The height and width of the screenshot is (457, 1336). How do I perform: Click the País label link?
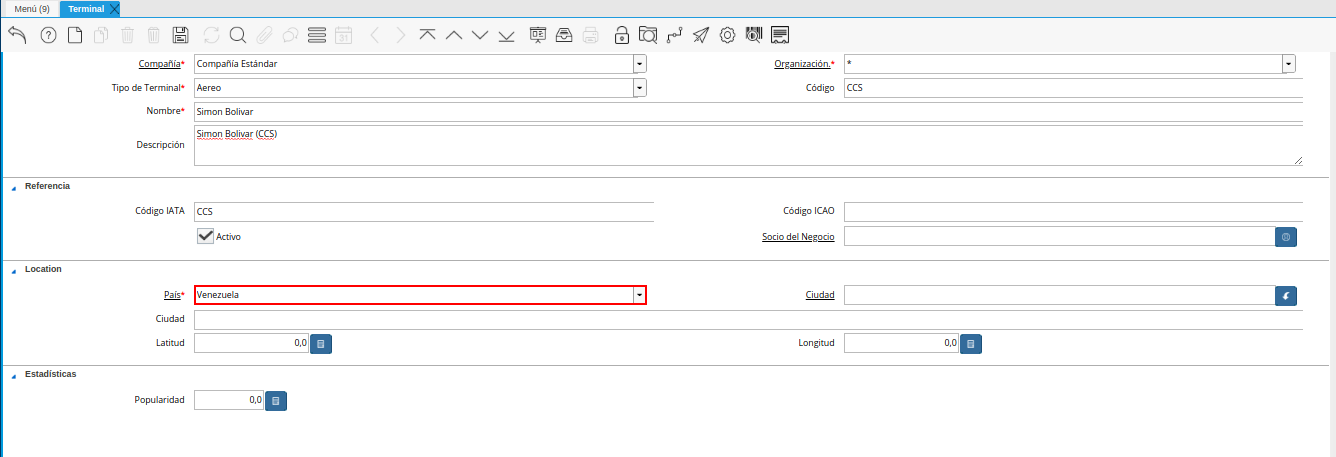[x=174, y=295]
